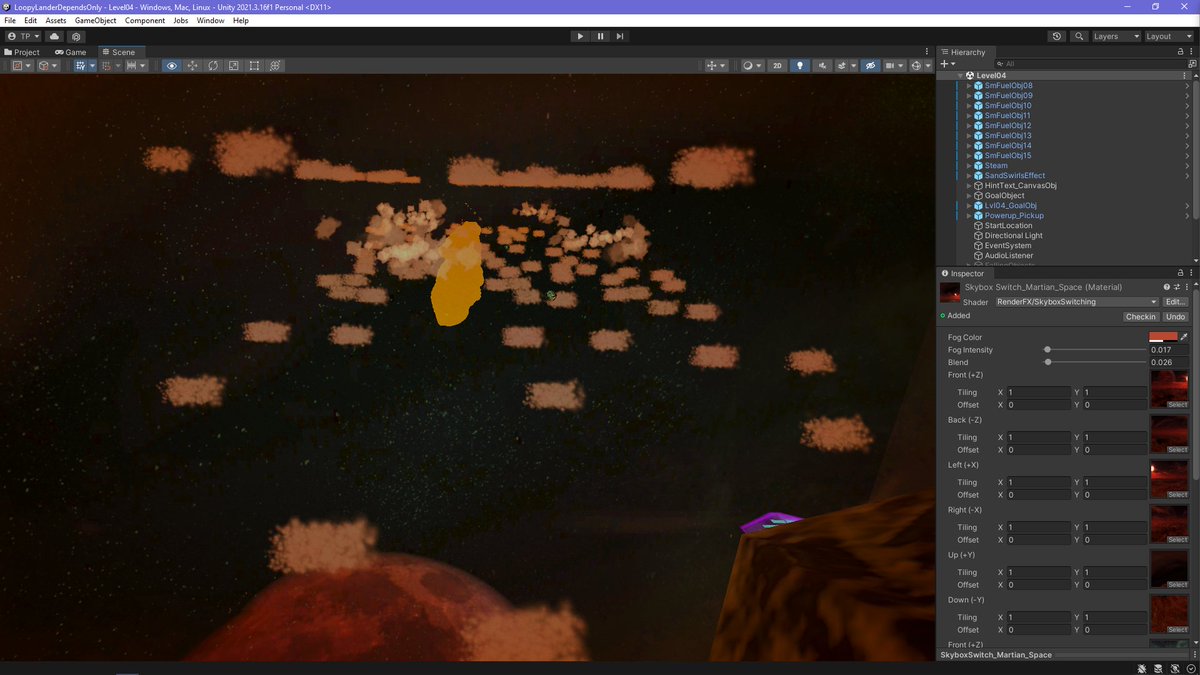The height and width of the screenshot is (675, 1200).
Task: Click the Fog Intensity slider
Action: (x=1094, y=350)
